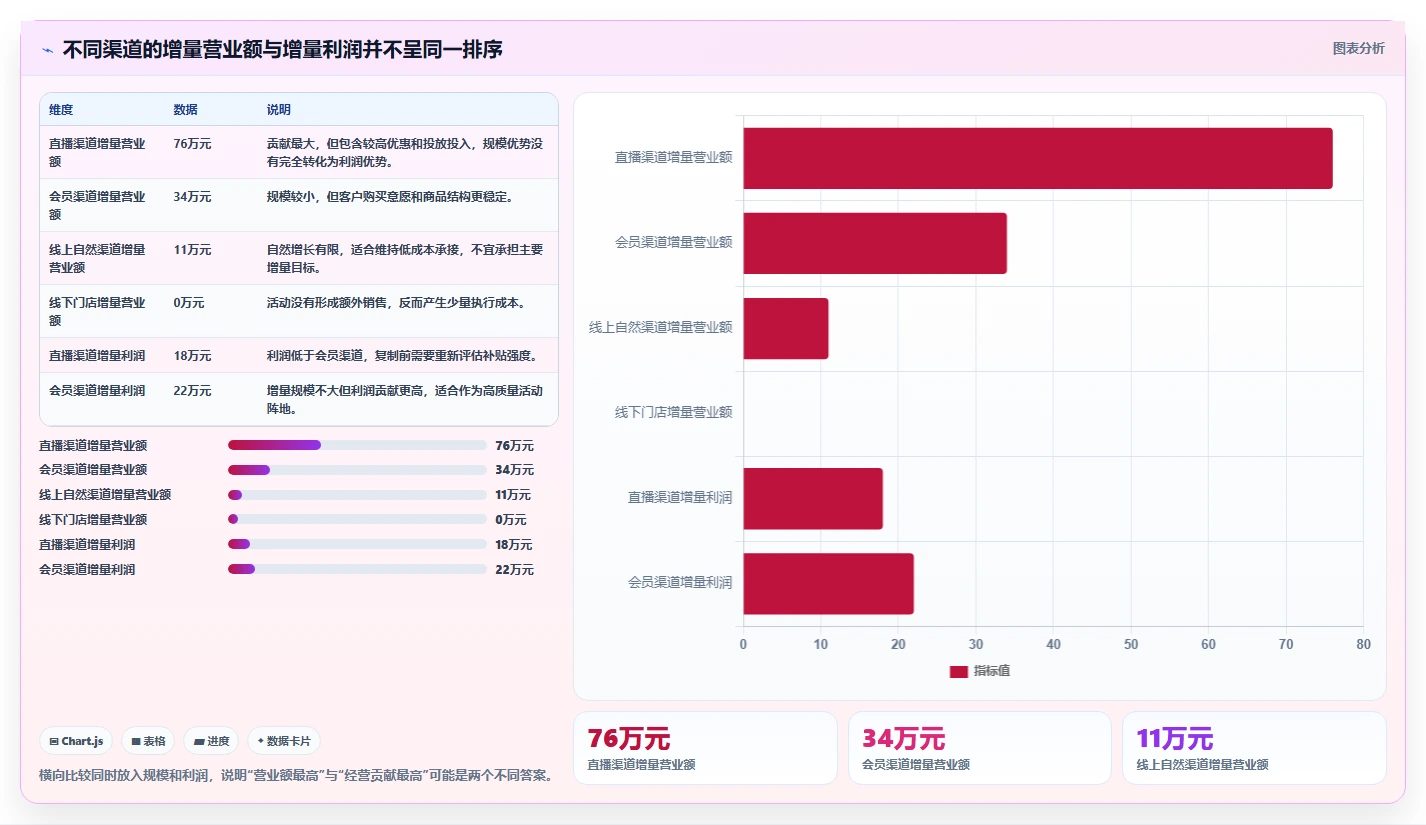Click the 会员渠道增量利润 progress bar

tap(357, 569)
